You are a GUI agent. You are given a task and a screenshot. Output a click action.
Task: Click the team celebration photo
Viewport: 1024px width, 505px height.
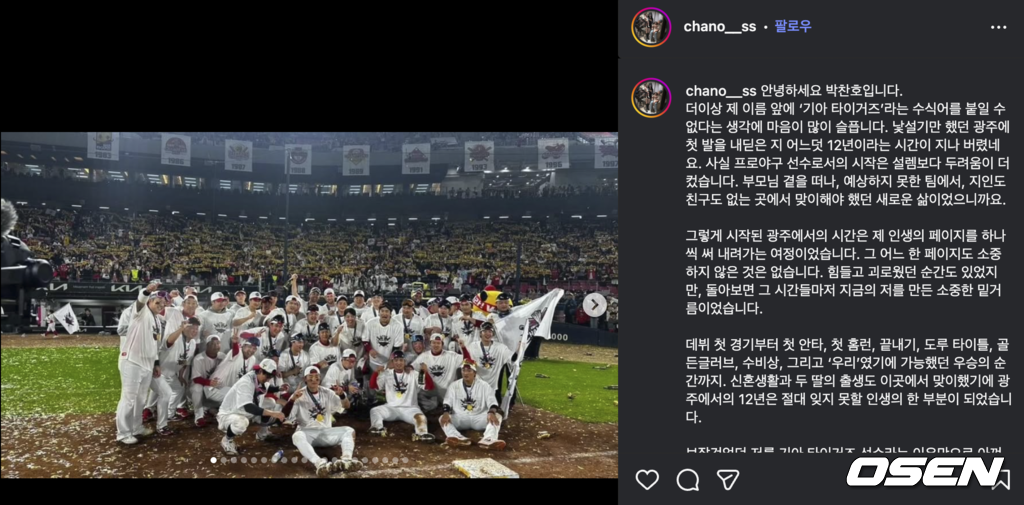pyautogui.click(x=309, y=305)
